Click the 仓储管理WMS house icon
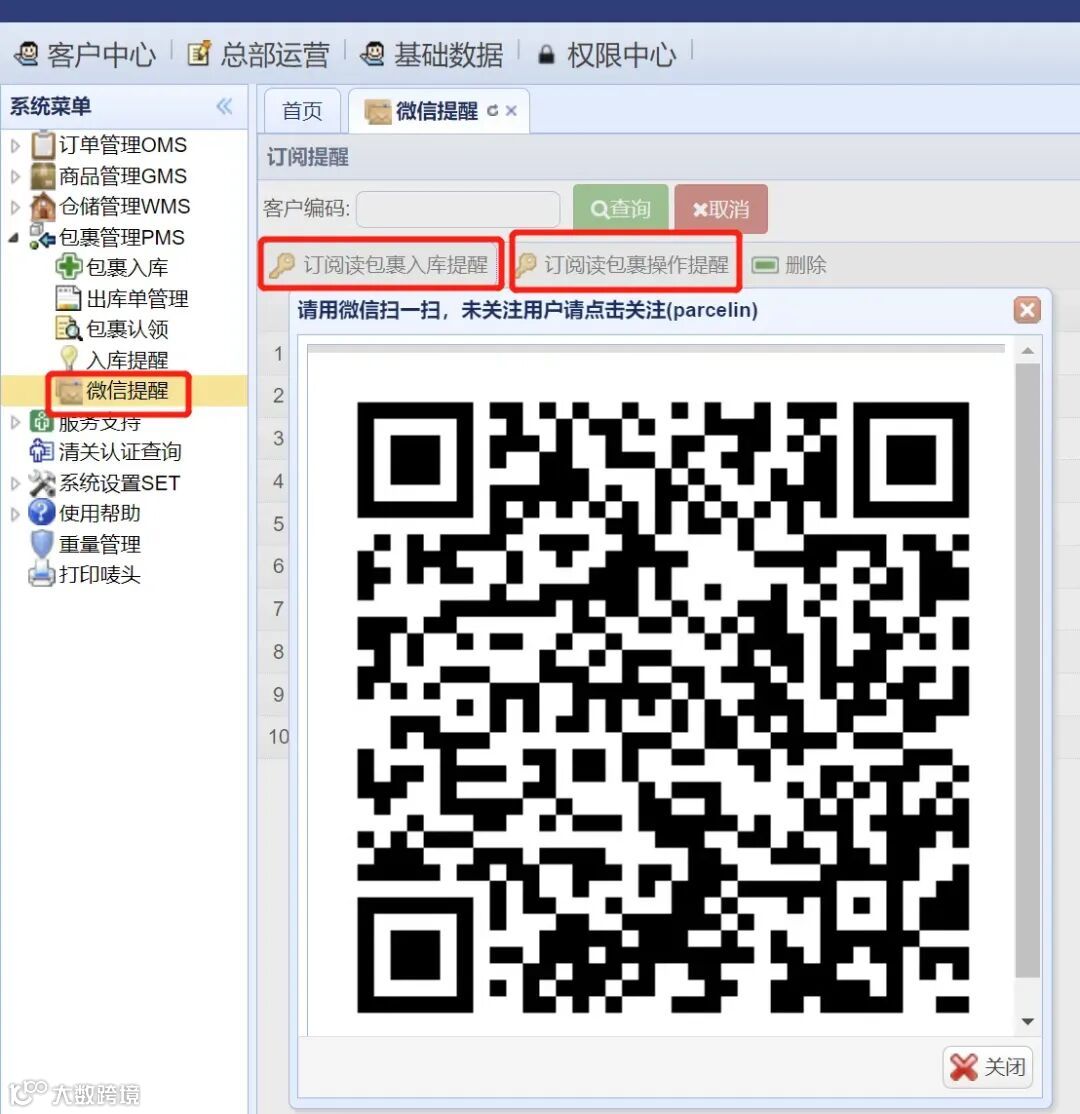1080x1114 pixels. pos(43,207)
